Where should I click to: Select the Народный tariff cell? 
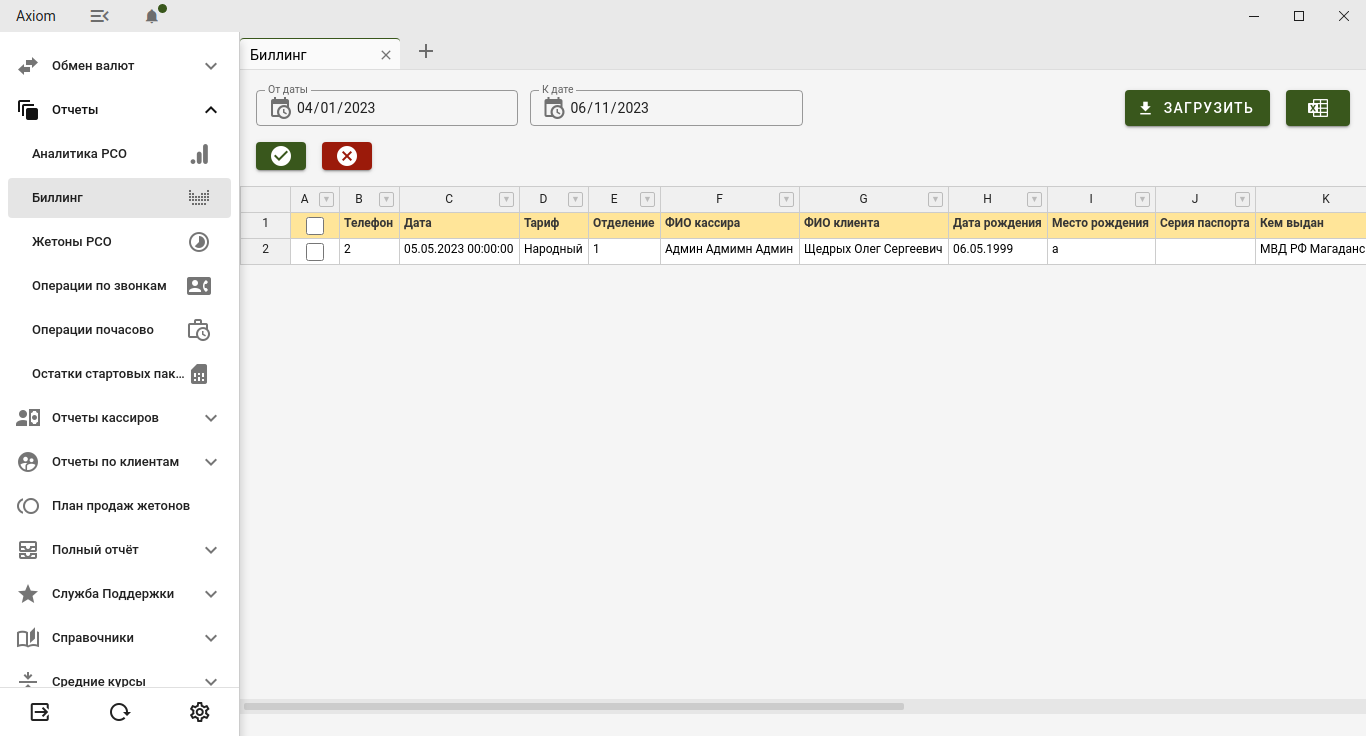(554, 251)
